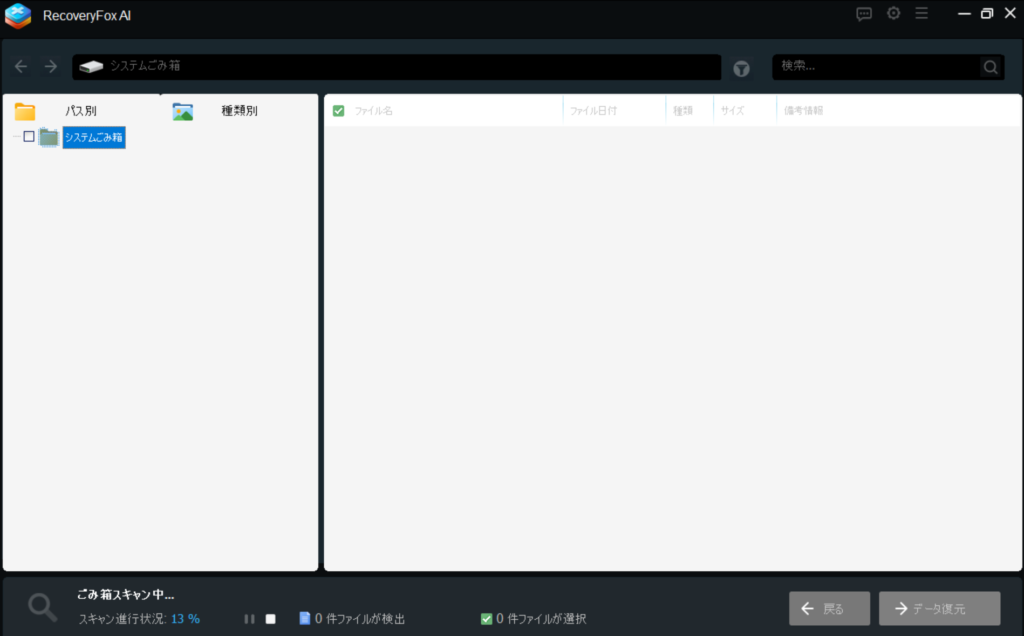Image resolution: width=1024 pixels, height=636 pixels.
Task: Expand the システムごみ箱 tree node
Action: (x=16, y=137)
